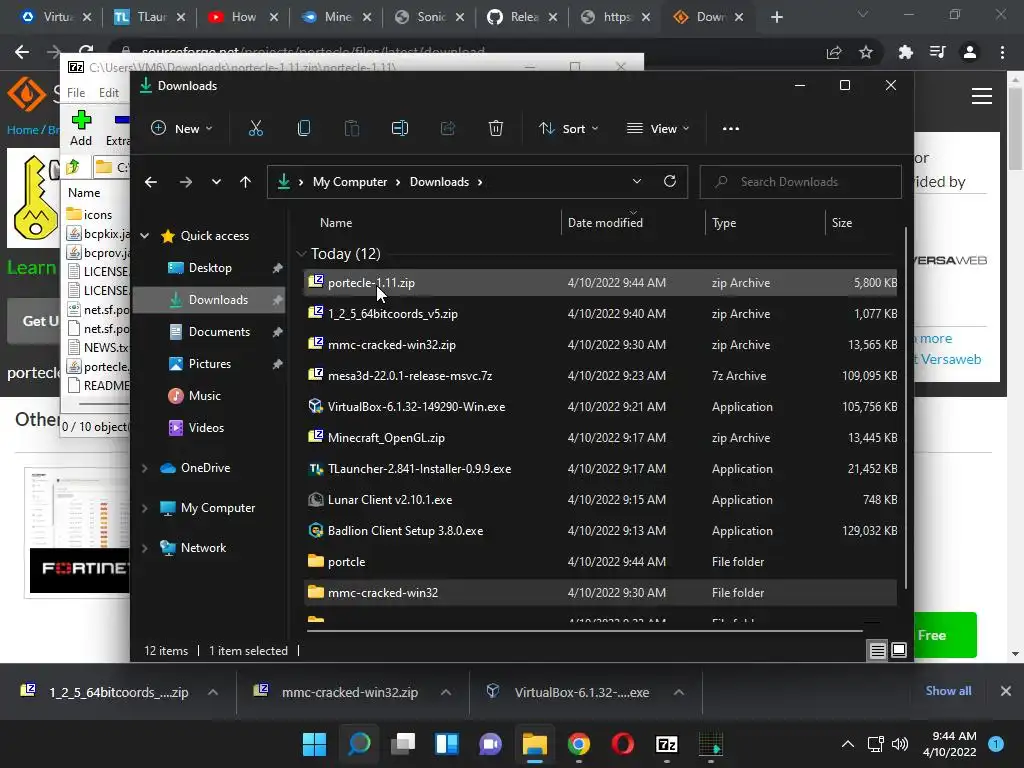The height and width of the screenshot is (768, 1024).
Task: Open a new Chrome tab
Action: (x=776, y=17)
